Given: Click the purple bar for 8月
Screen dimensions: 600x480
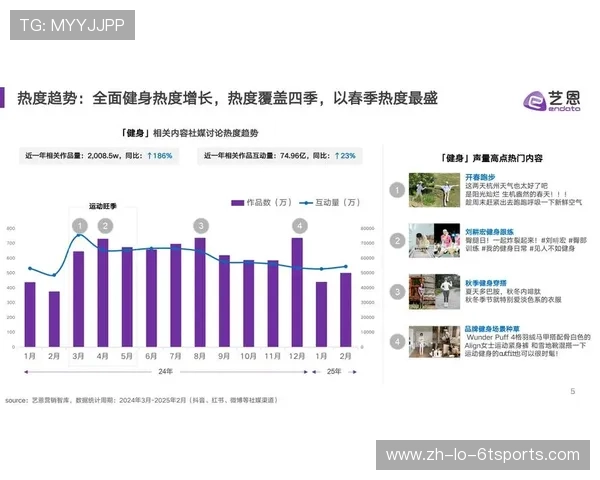Looking at the screenshot, I should 200,292.
